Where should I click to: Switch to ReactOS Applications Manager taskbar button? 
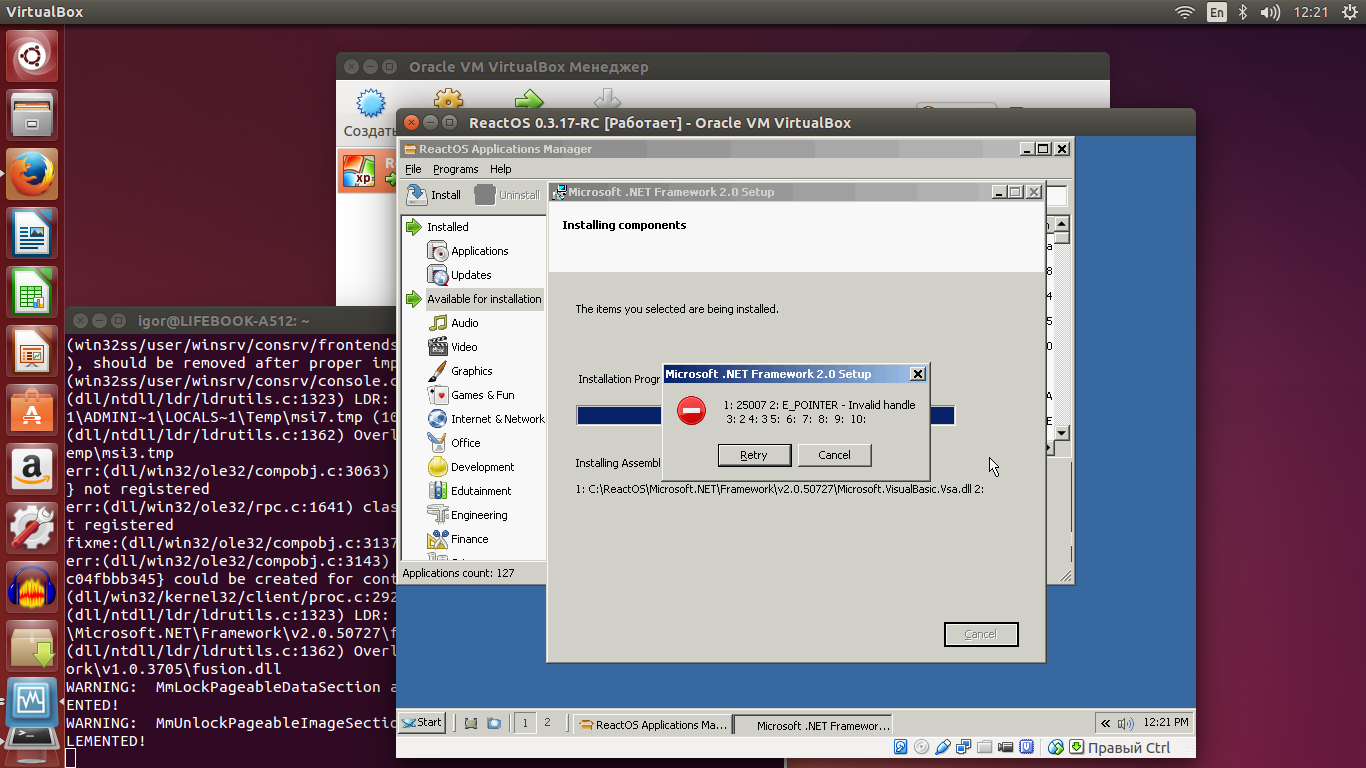(x=652, y=725)
